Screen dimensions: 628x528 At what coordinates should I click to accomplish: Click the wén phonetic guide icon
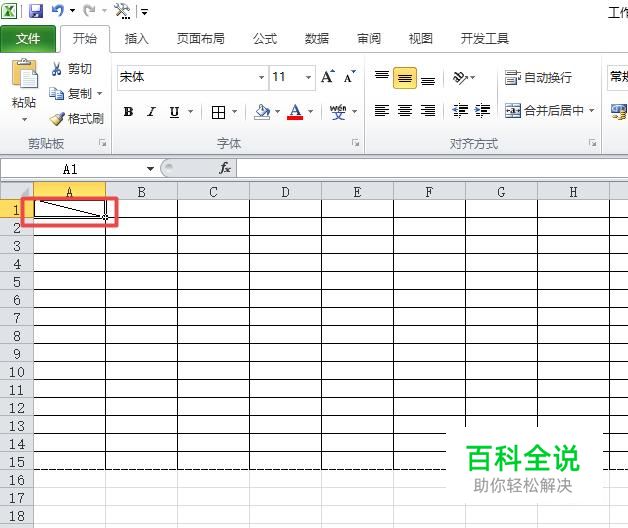338,112
